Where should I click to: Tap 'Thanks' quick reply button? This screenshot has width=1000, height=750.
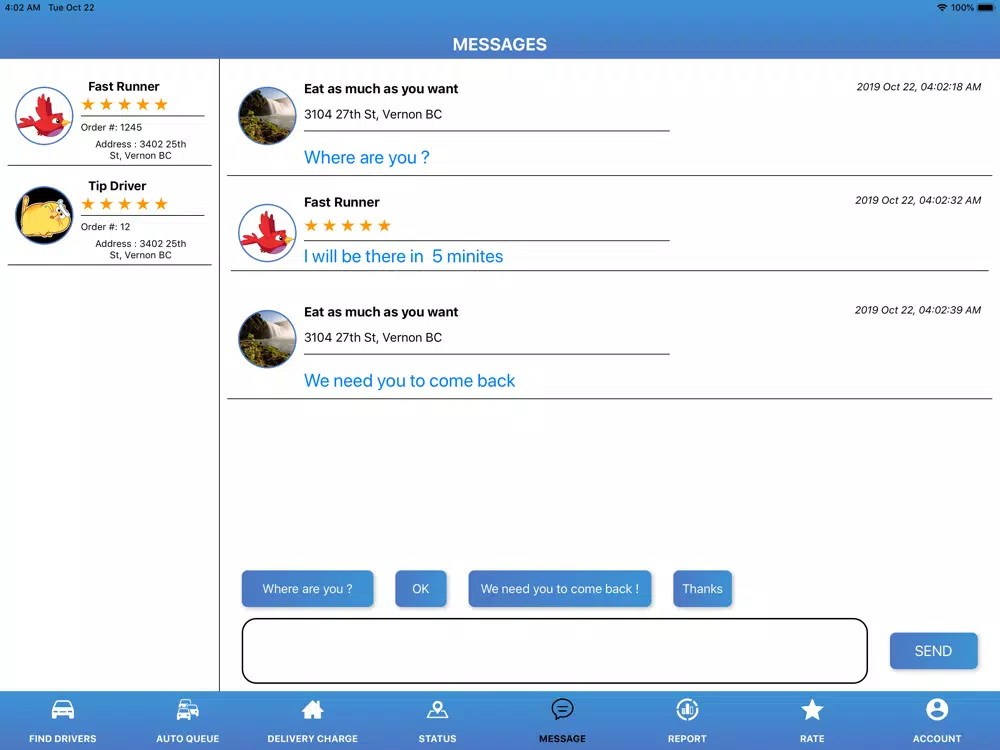[702, 589]
